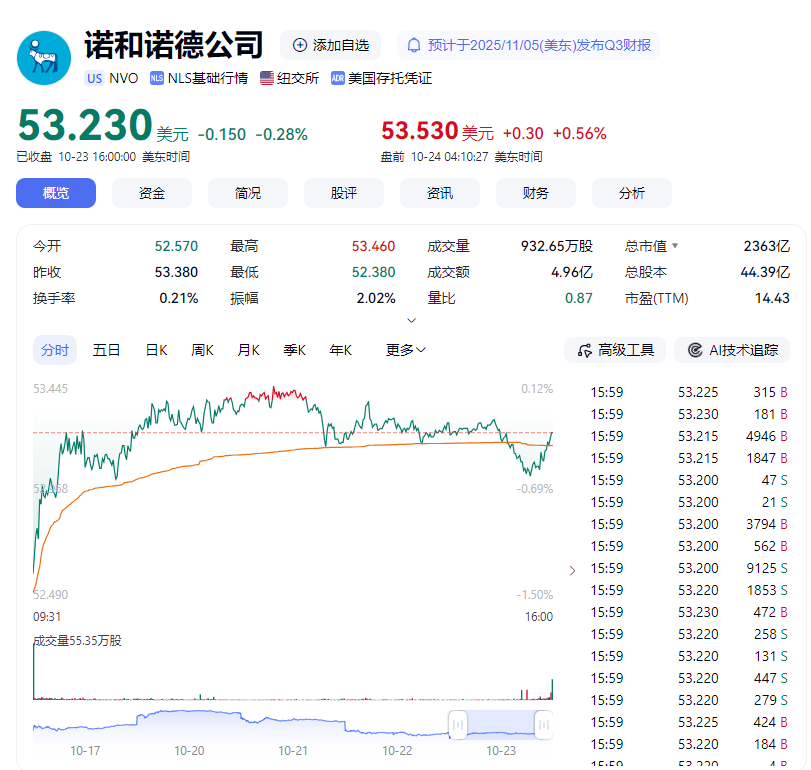Image resolution: width=811 pixels, height=770 pixels.
Task: Click the US flag icon beside 纽交所
Action: point(267,78)
